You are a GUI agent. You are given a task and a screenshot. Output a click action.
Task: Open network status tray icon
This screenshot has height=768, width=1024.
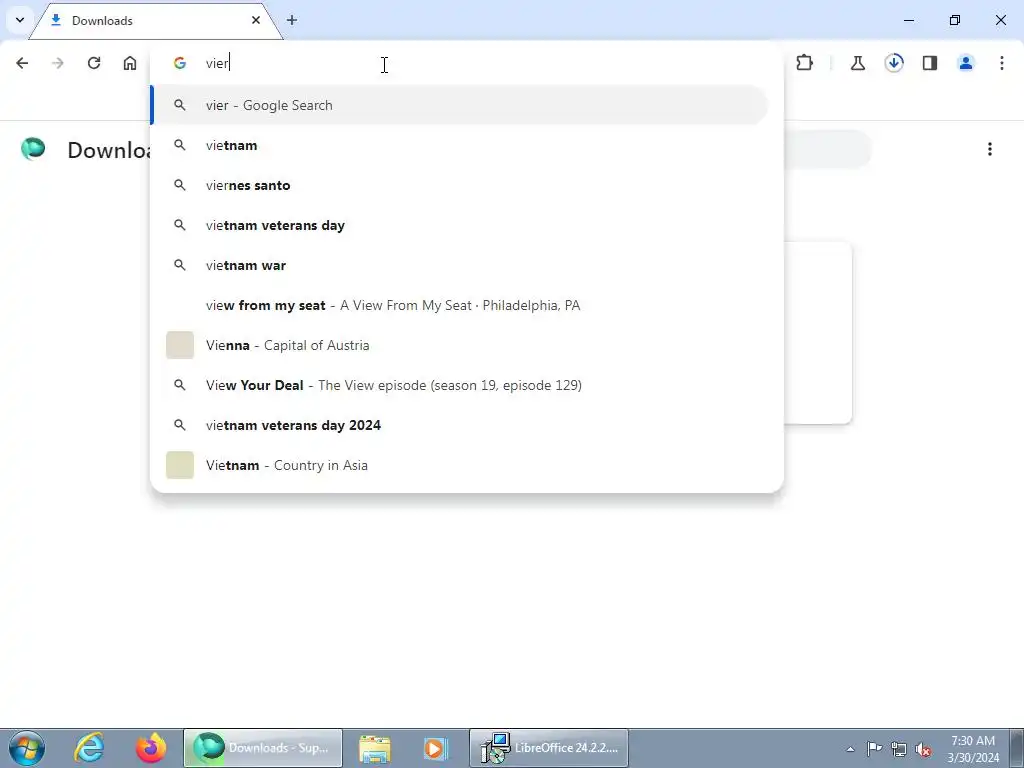pyautogui.click(x=899, y=749)
